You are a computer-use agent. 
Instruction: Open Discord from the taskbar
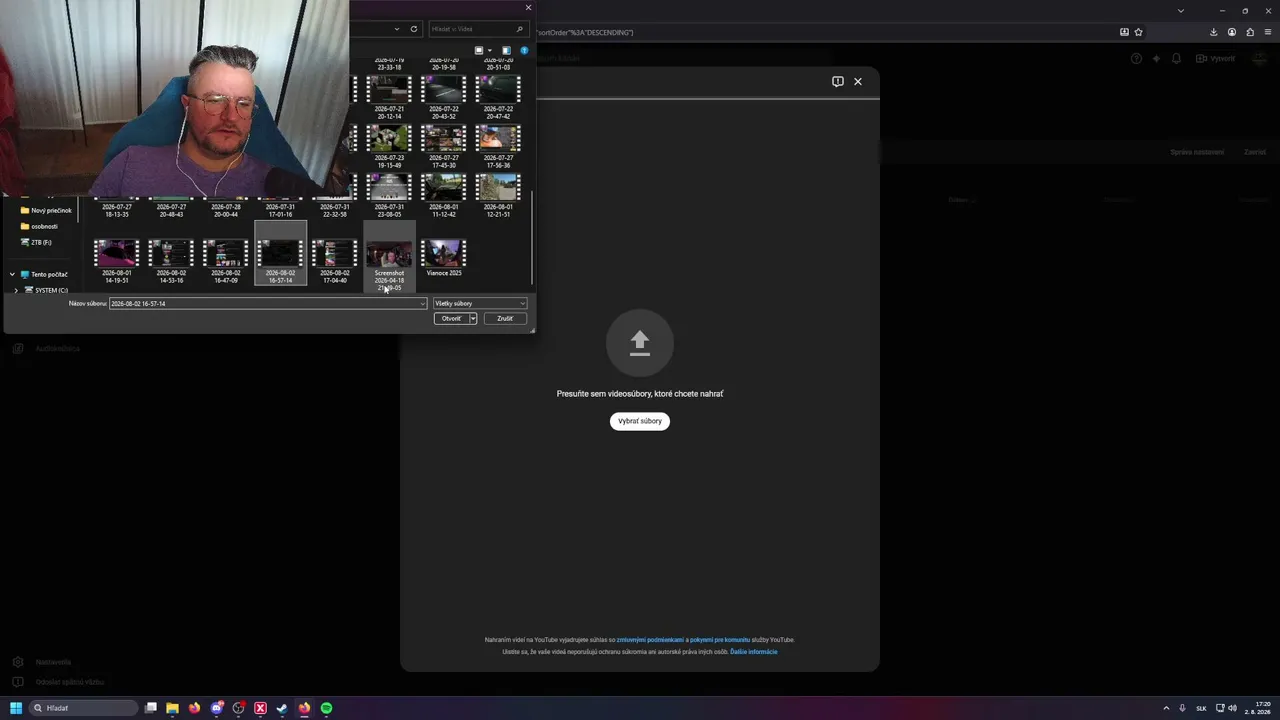(x=216, y=708)
